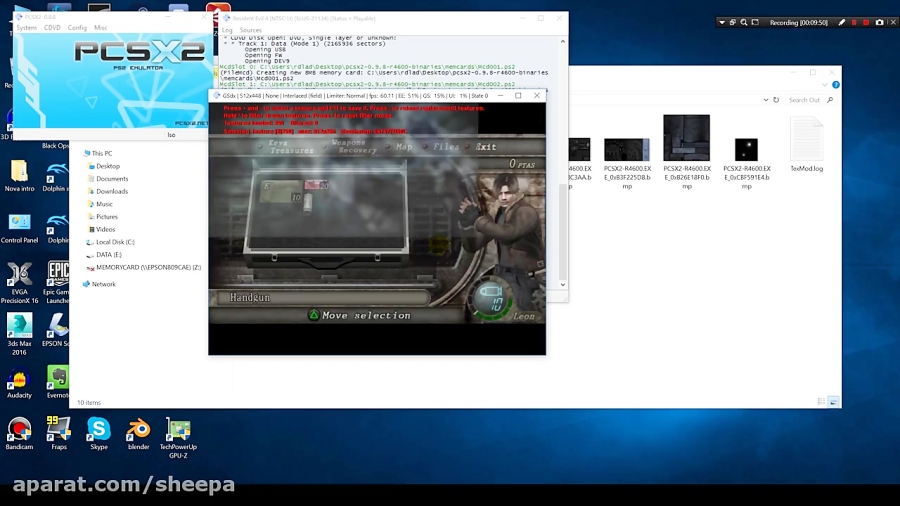Viewport: 900px width, 506px height.
Task: Open the Sources menu in console window
Action: 250,30
